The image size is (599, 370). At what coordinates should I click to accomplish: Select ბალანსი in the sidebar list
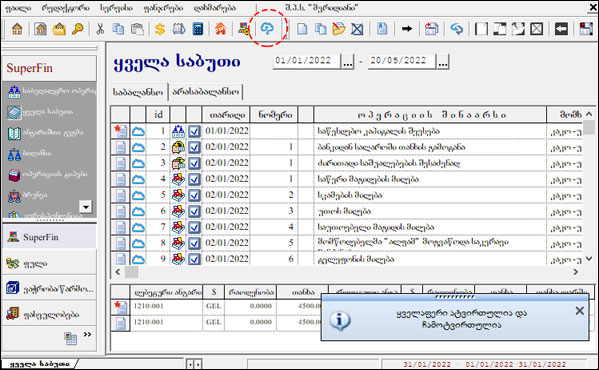click(x=30, y=153)
